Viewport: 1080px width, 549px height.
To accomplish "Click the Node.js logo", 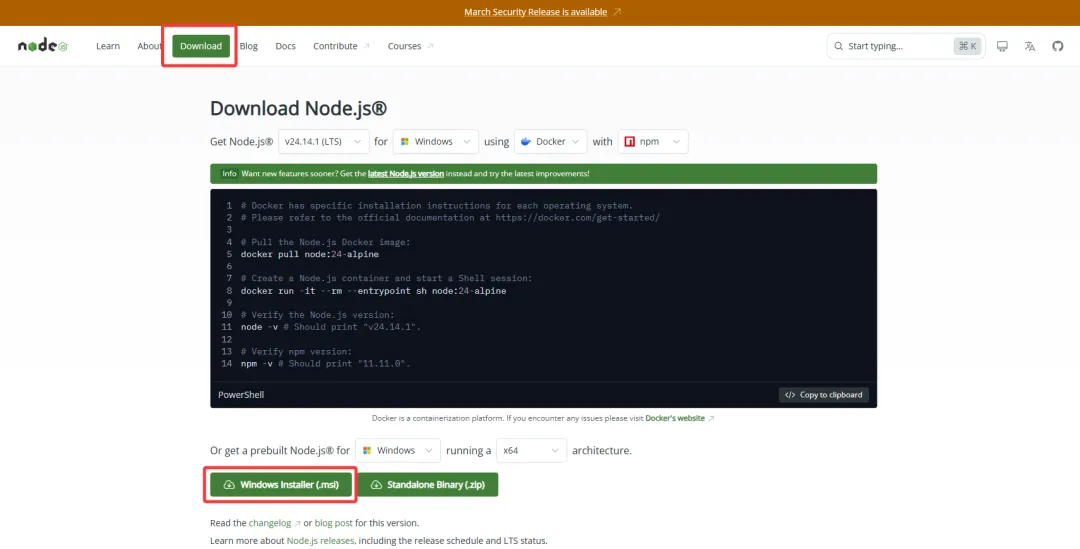I will (43, 46).
